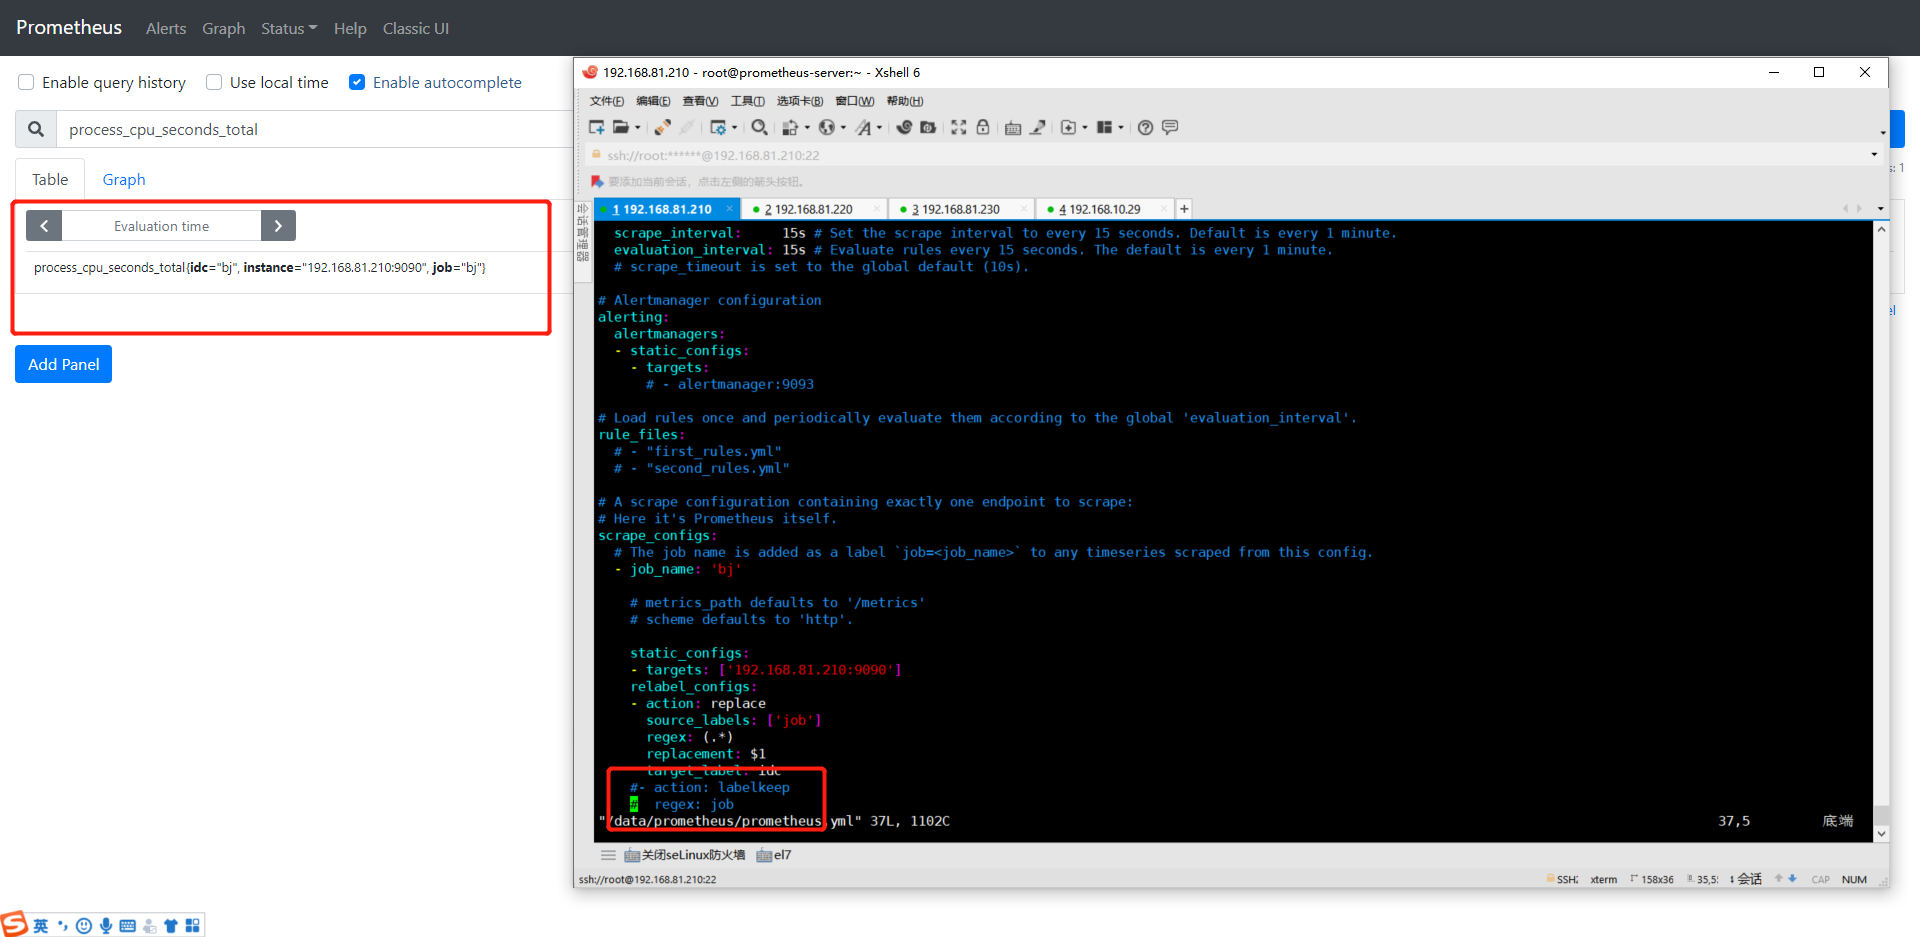Screen dimensions: 1920x937
Task: Click the Add Panel button
Action: click(63, 364)
